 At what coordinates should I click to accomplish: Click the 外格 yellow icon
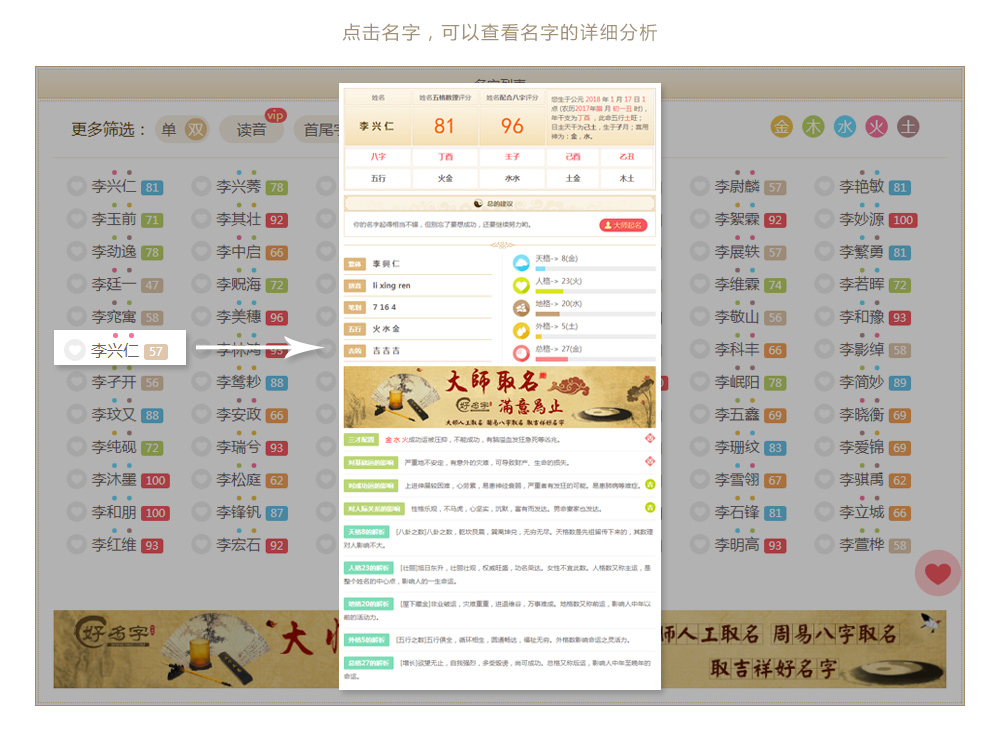[521, 330]
